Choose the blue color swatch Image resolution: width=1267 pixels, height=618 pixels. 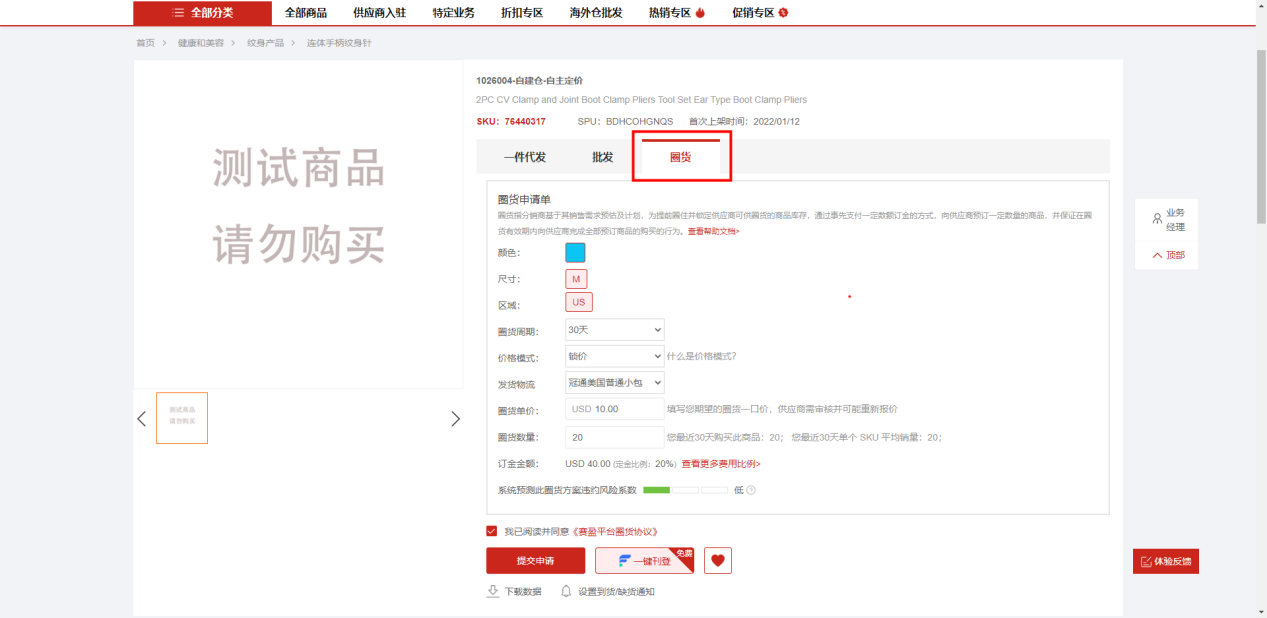575,252
